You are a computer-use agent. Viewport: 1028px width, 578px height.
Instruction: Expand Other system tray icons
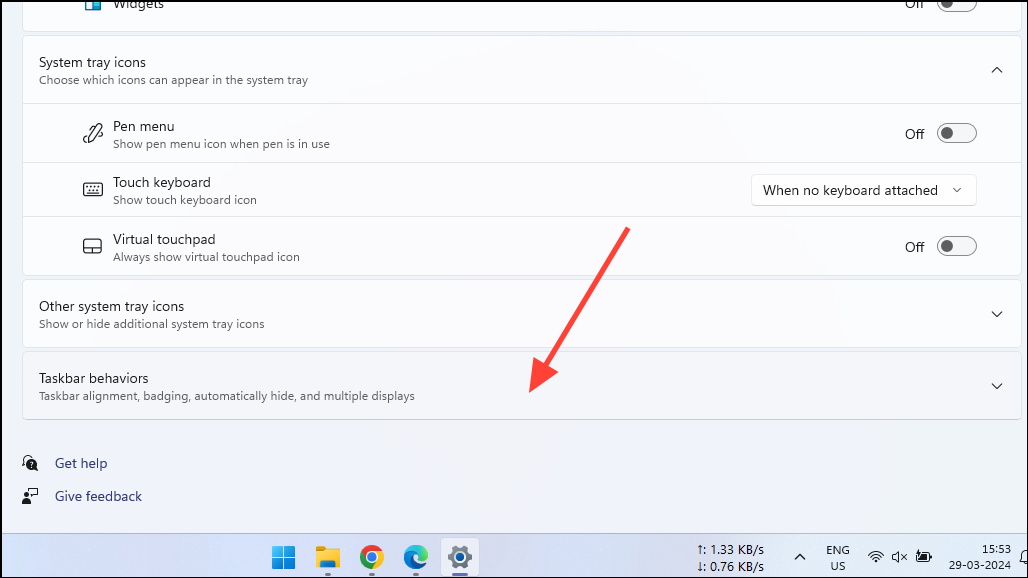(x=996, y=313)
